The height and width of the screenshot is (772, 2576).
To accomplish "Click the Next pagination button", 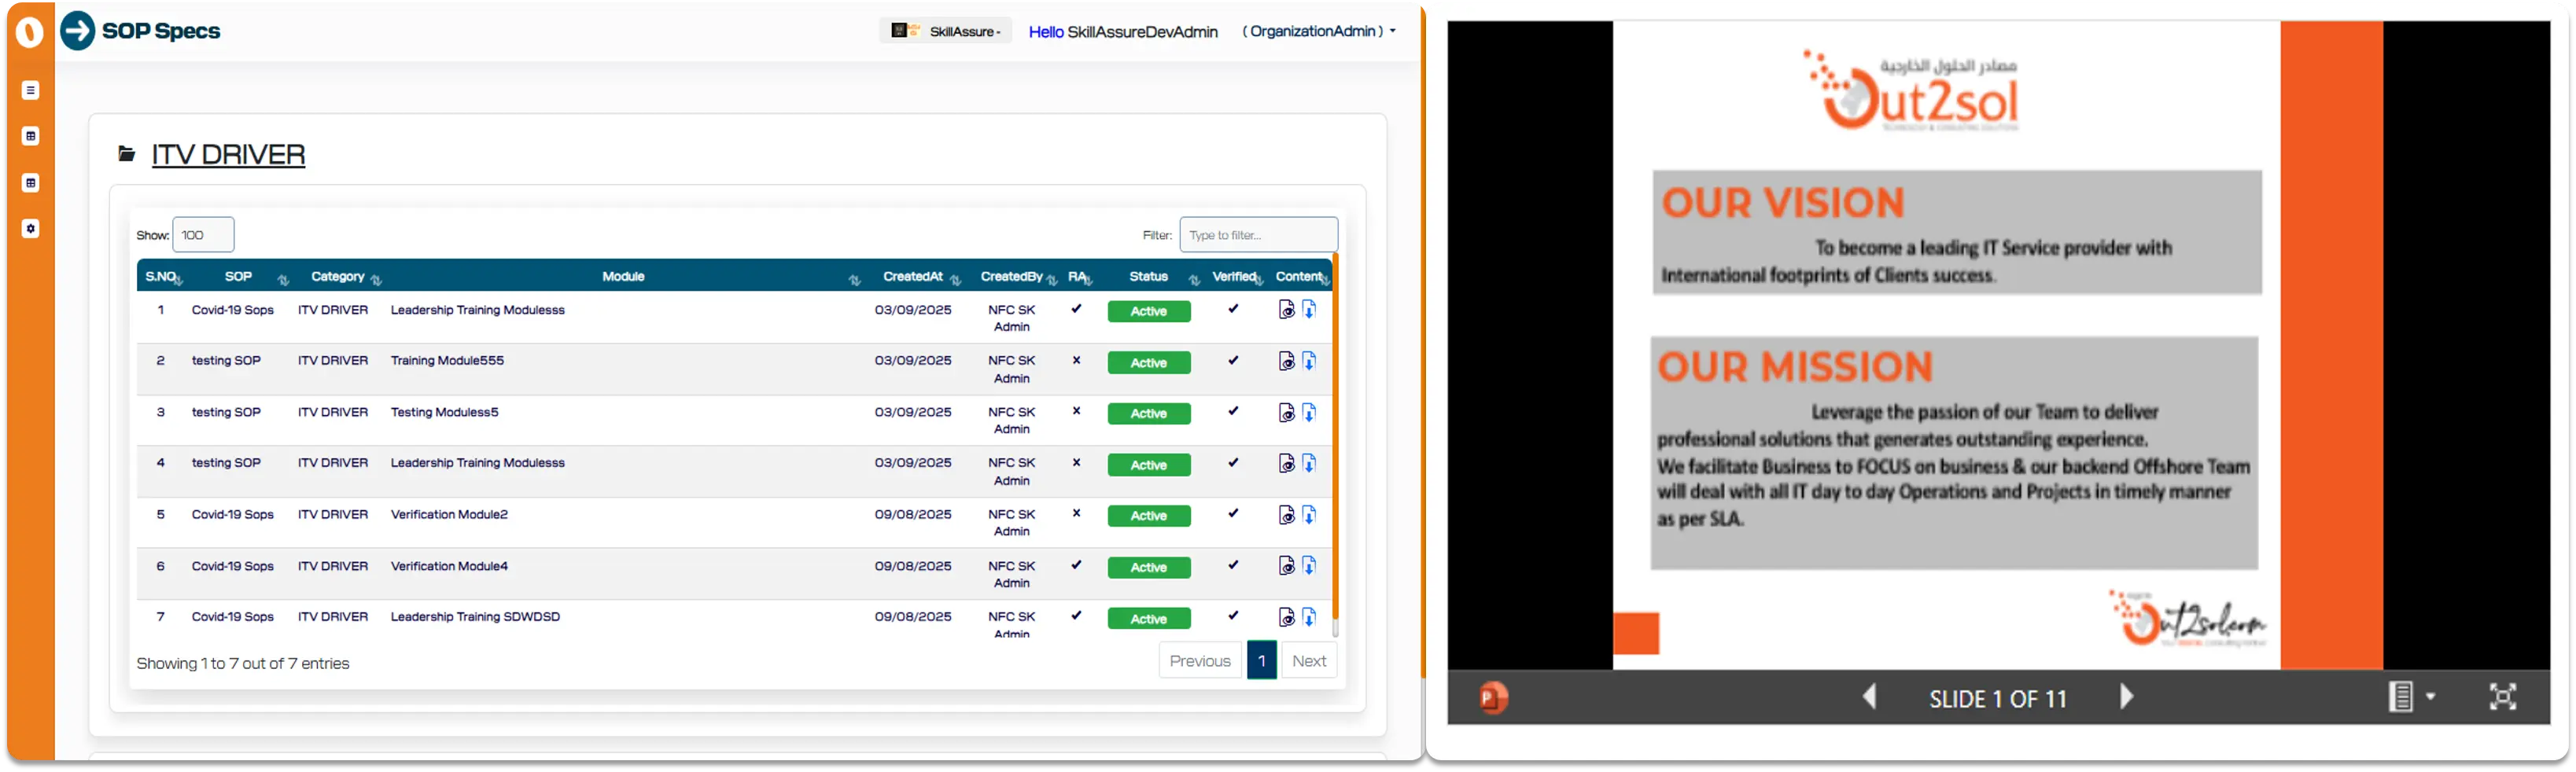I will click(1309, 662).
